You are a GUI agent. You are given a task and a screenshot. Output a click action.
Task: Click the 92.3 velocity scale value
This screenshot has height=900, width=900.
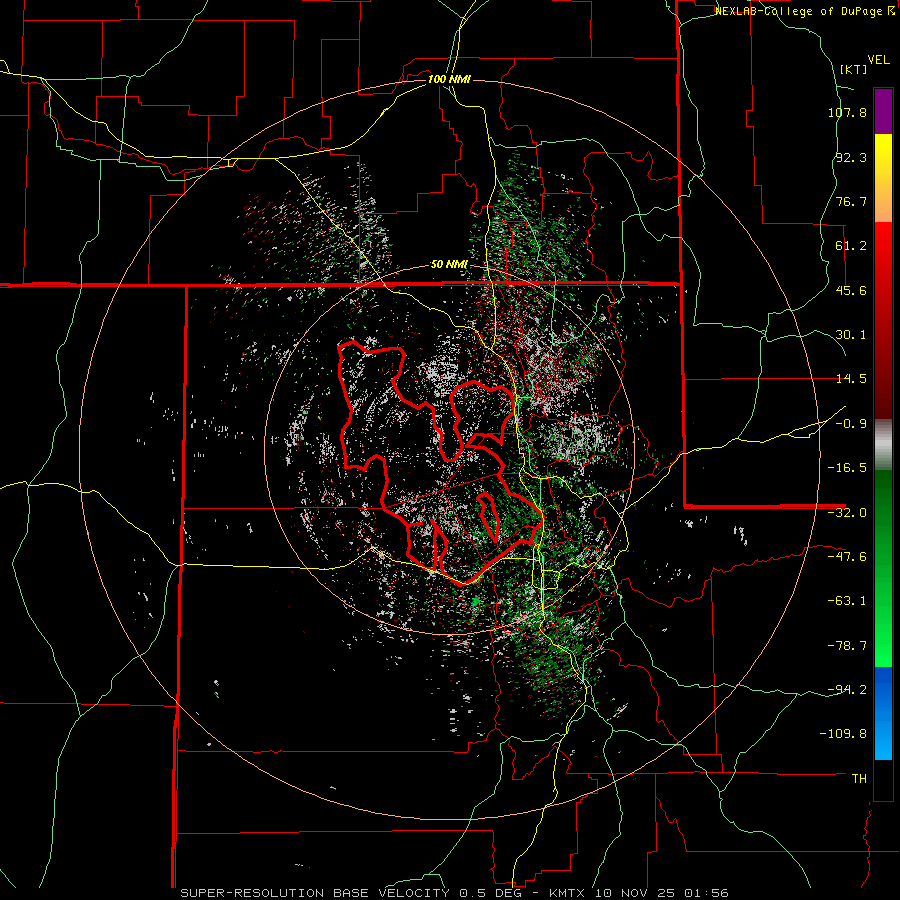pos(851,157)
